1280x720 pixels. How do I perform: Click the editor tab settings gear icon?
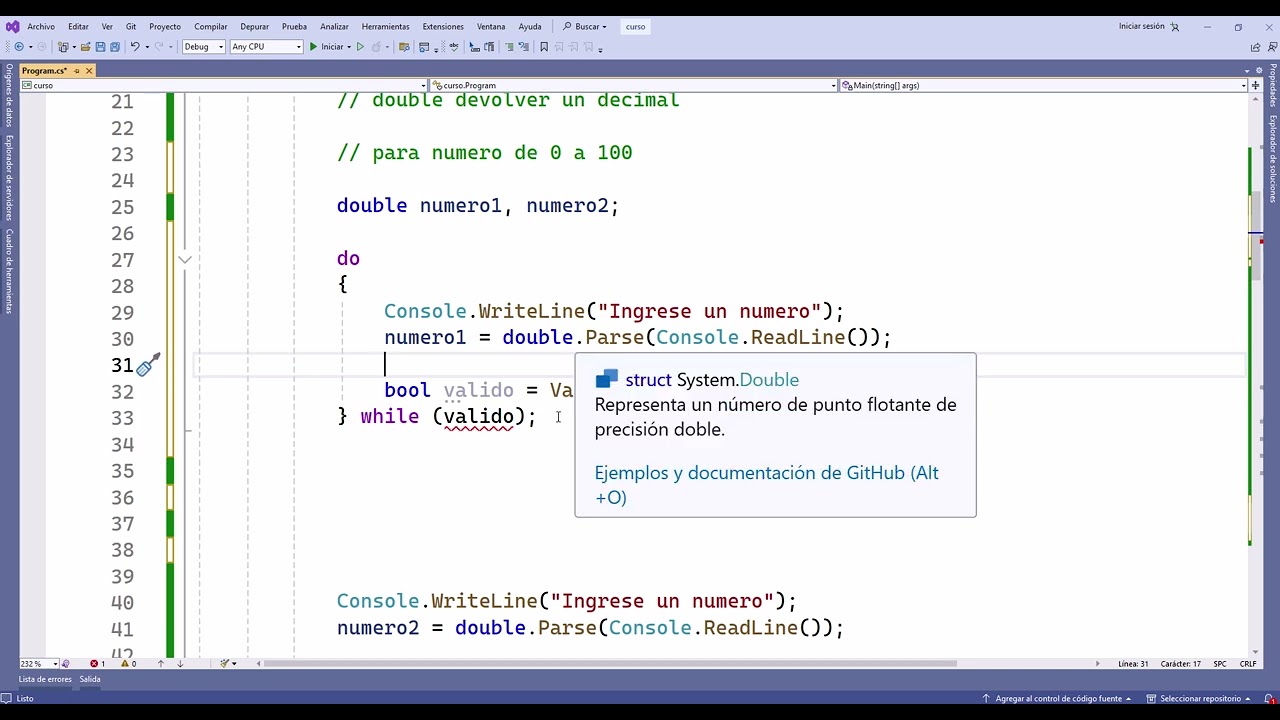click(1258, 71)
